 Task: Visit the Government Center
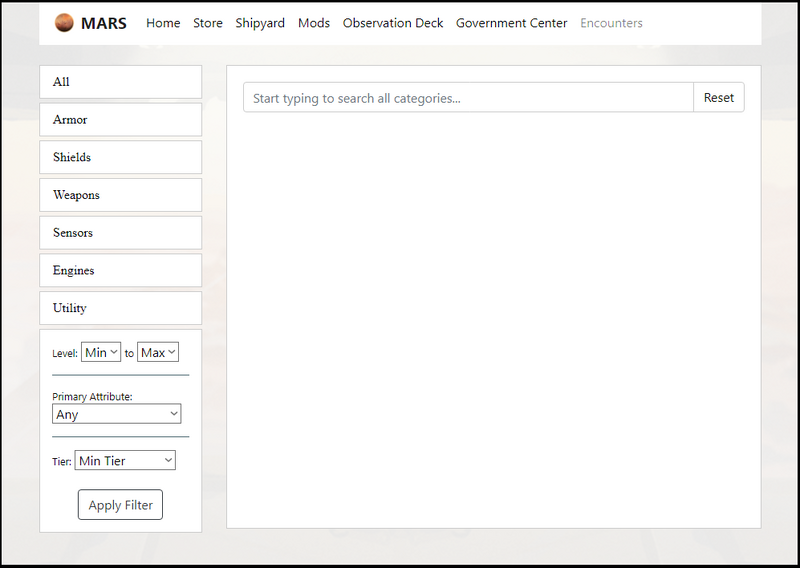coord(511,23)
